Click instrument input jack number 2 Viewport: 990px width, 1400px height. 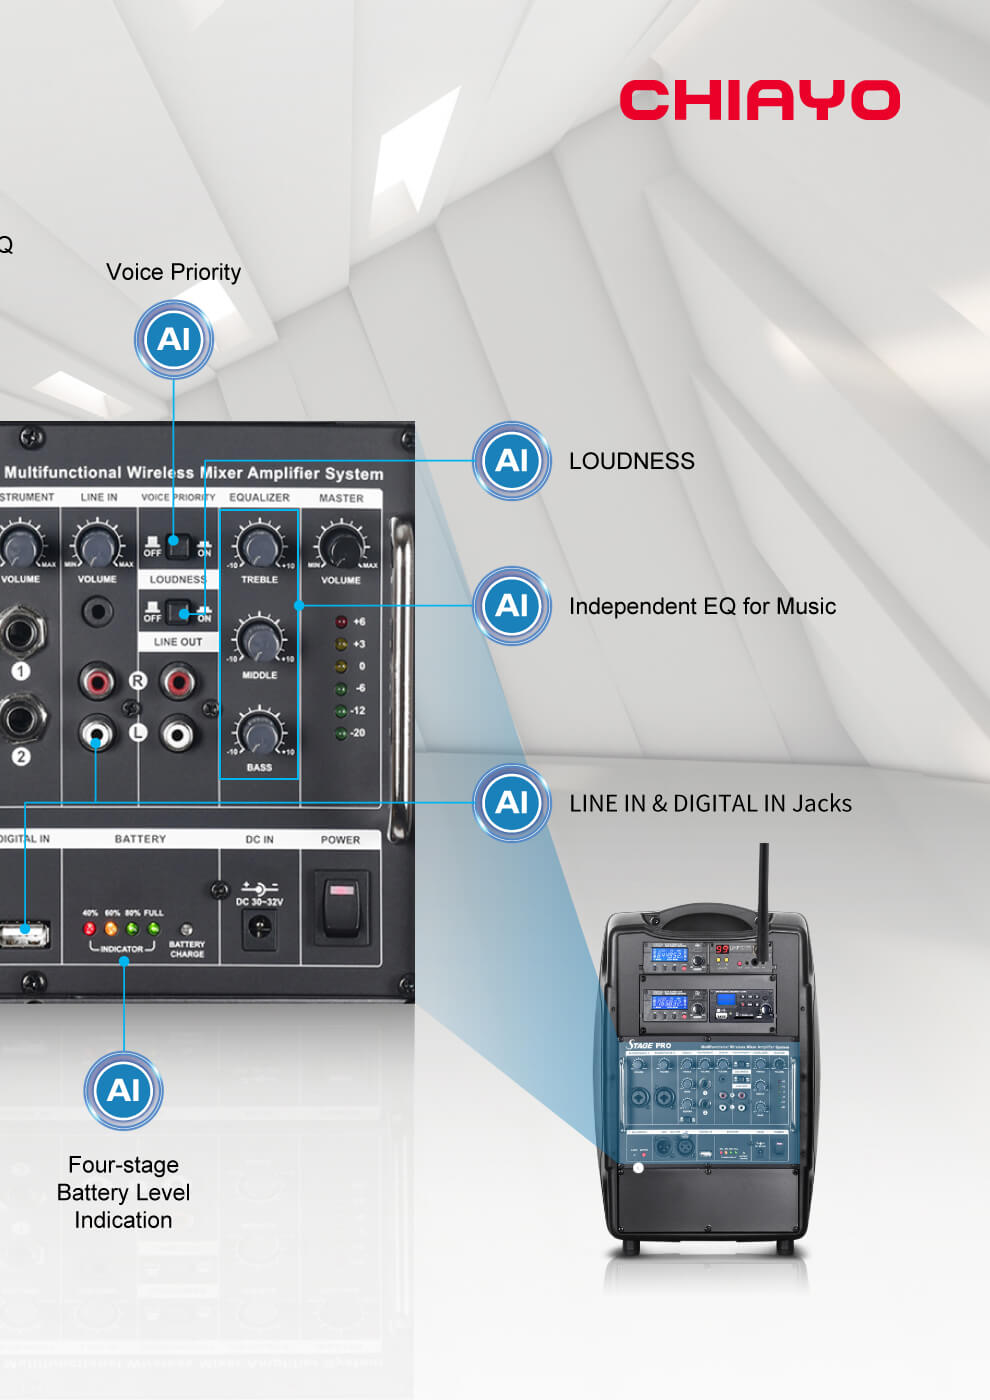20,719
